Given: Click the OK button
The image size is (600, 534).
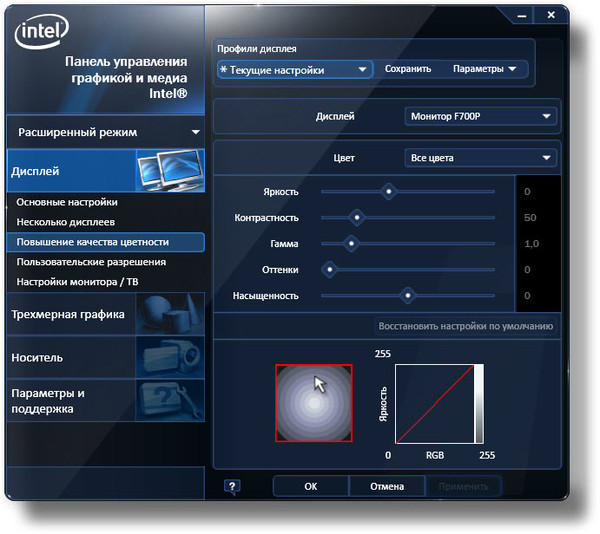Looking at the screenshot, I should click(x=311, y=486).
